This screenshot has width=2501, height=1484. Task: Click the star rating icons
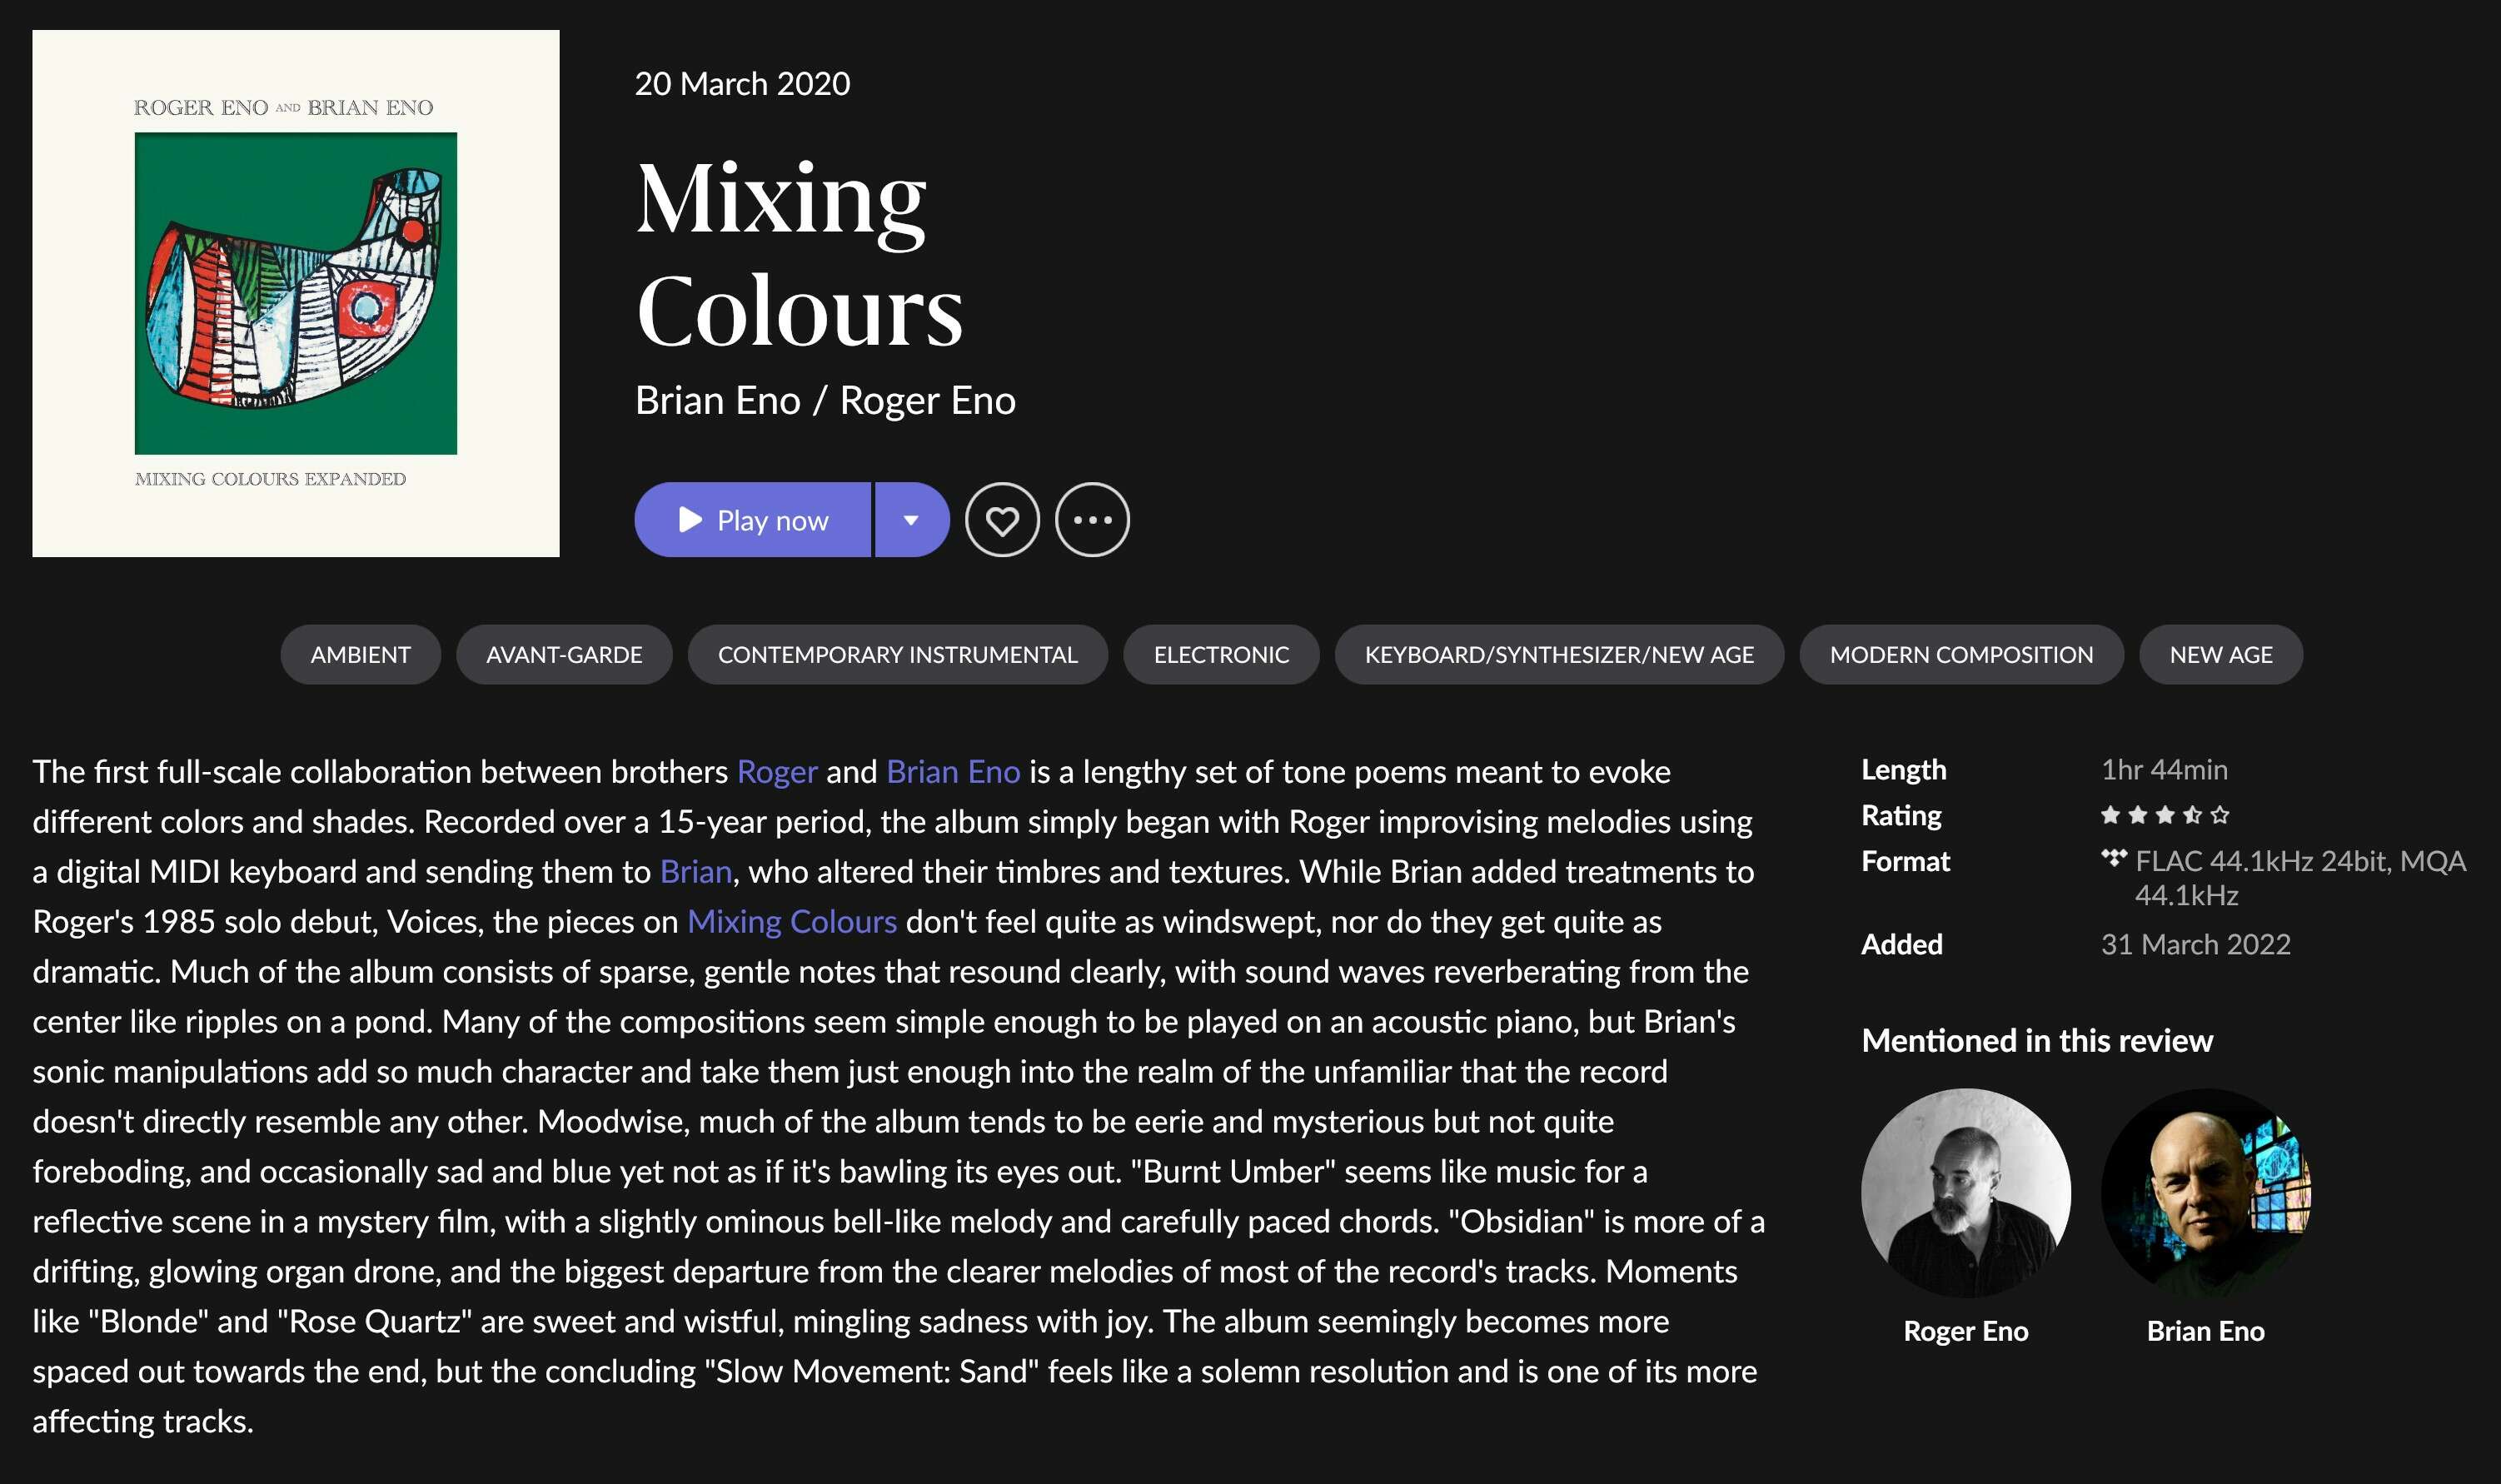tap(2165, 815)
